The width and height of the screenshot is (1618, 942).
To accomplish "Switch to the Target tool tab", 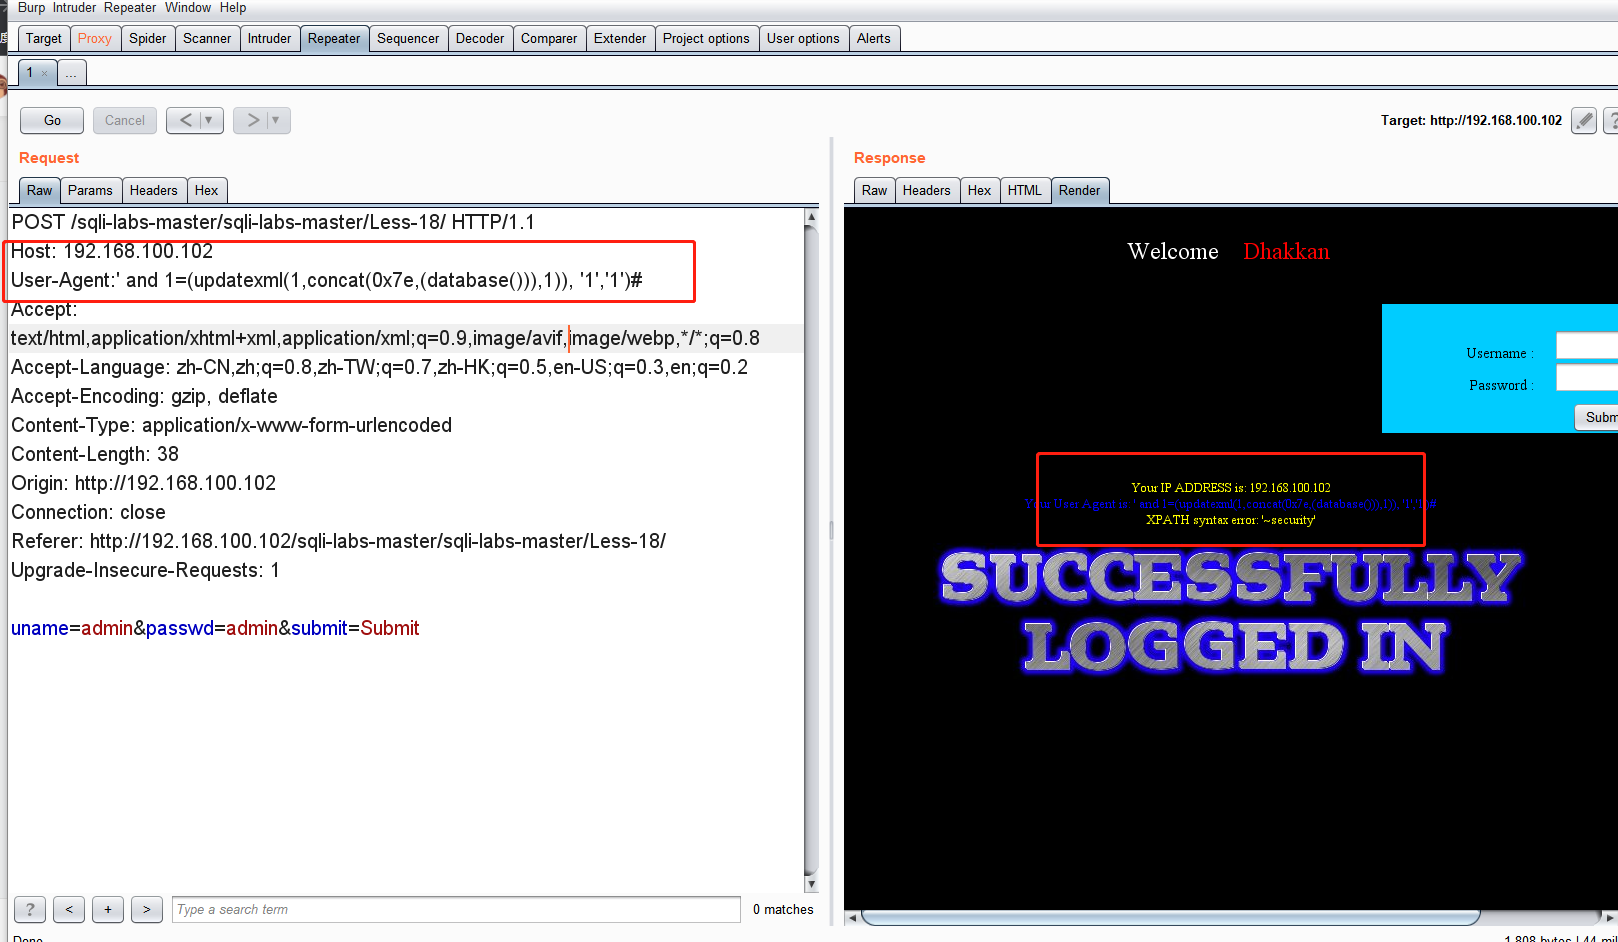I will (44, 39).
